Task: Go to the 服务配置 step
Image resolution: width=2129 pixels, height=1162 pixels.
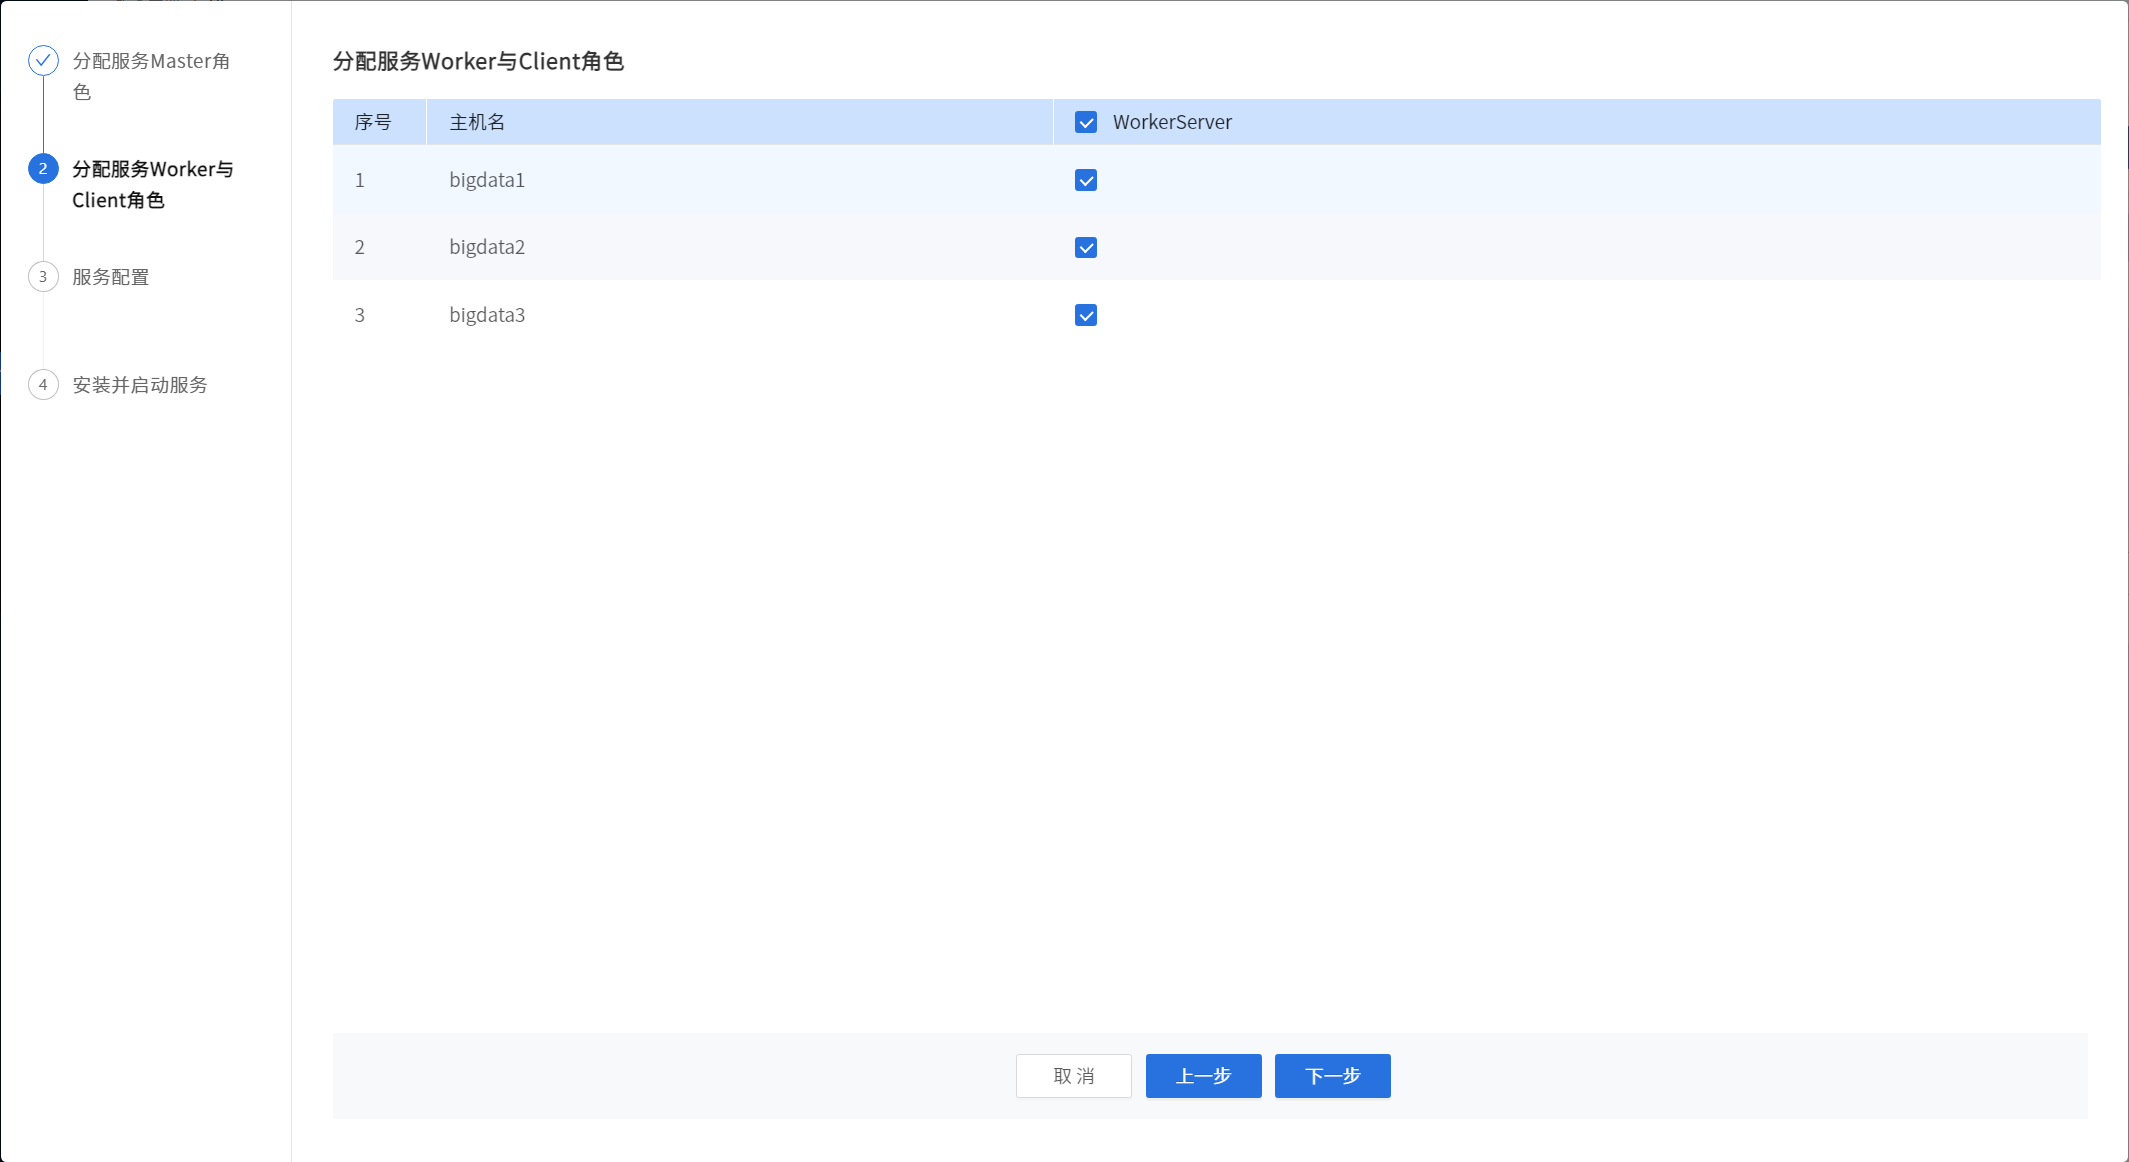Action: click(x=111, y=277)
